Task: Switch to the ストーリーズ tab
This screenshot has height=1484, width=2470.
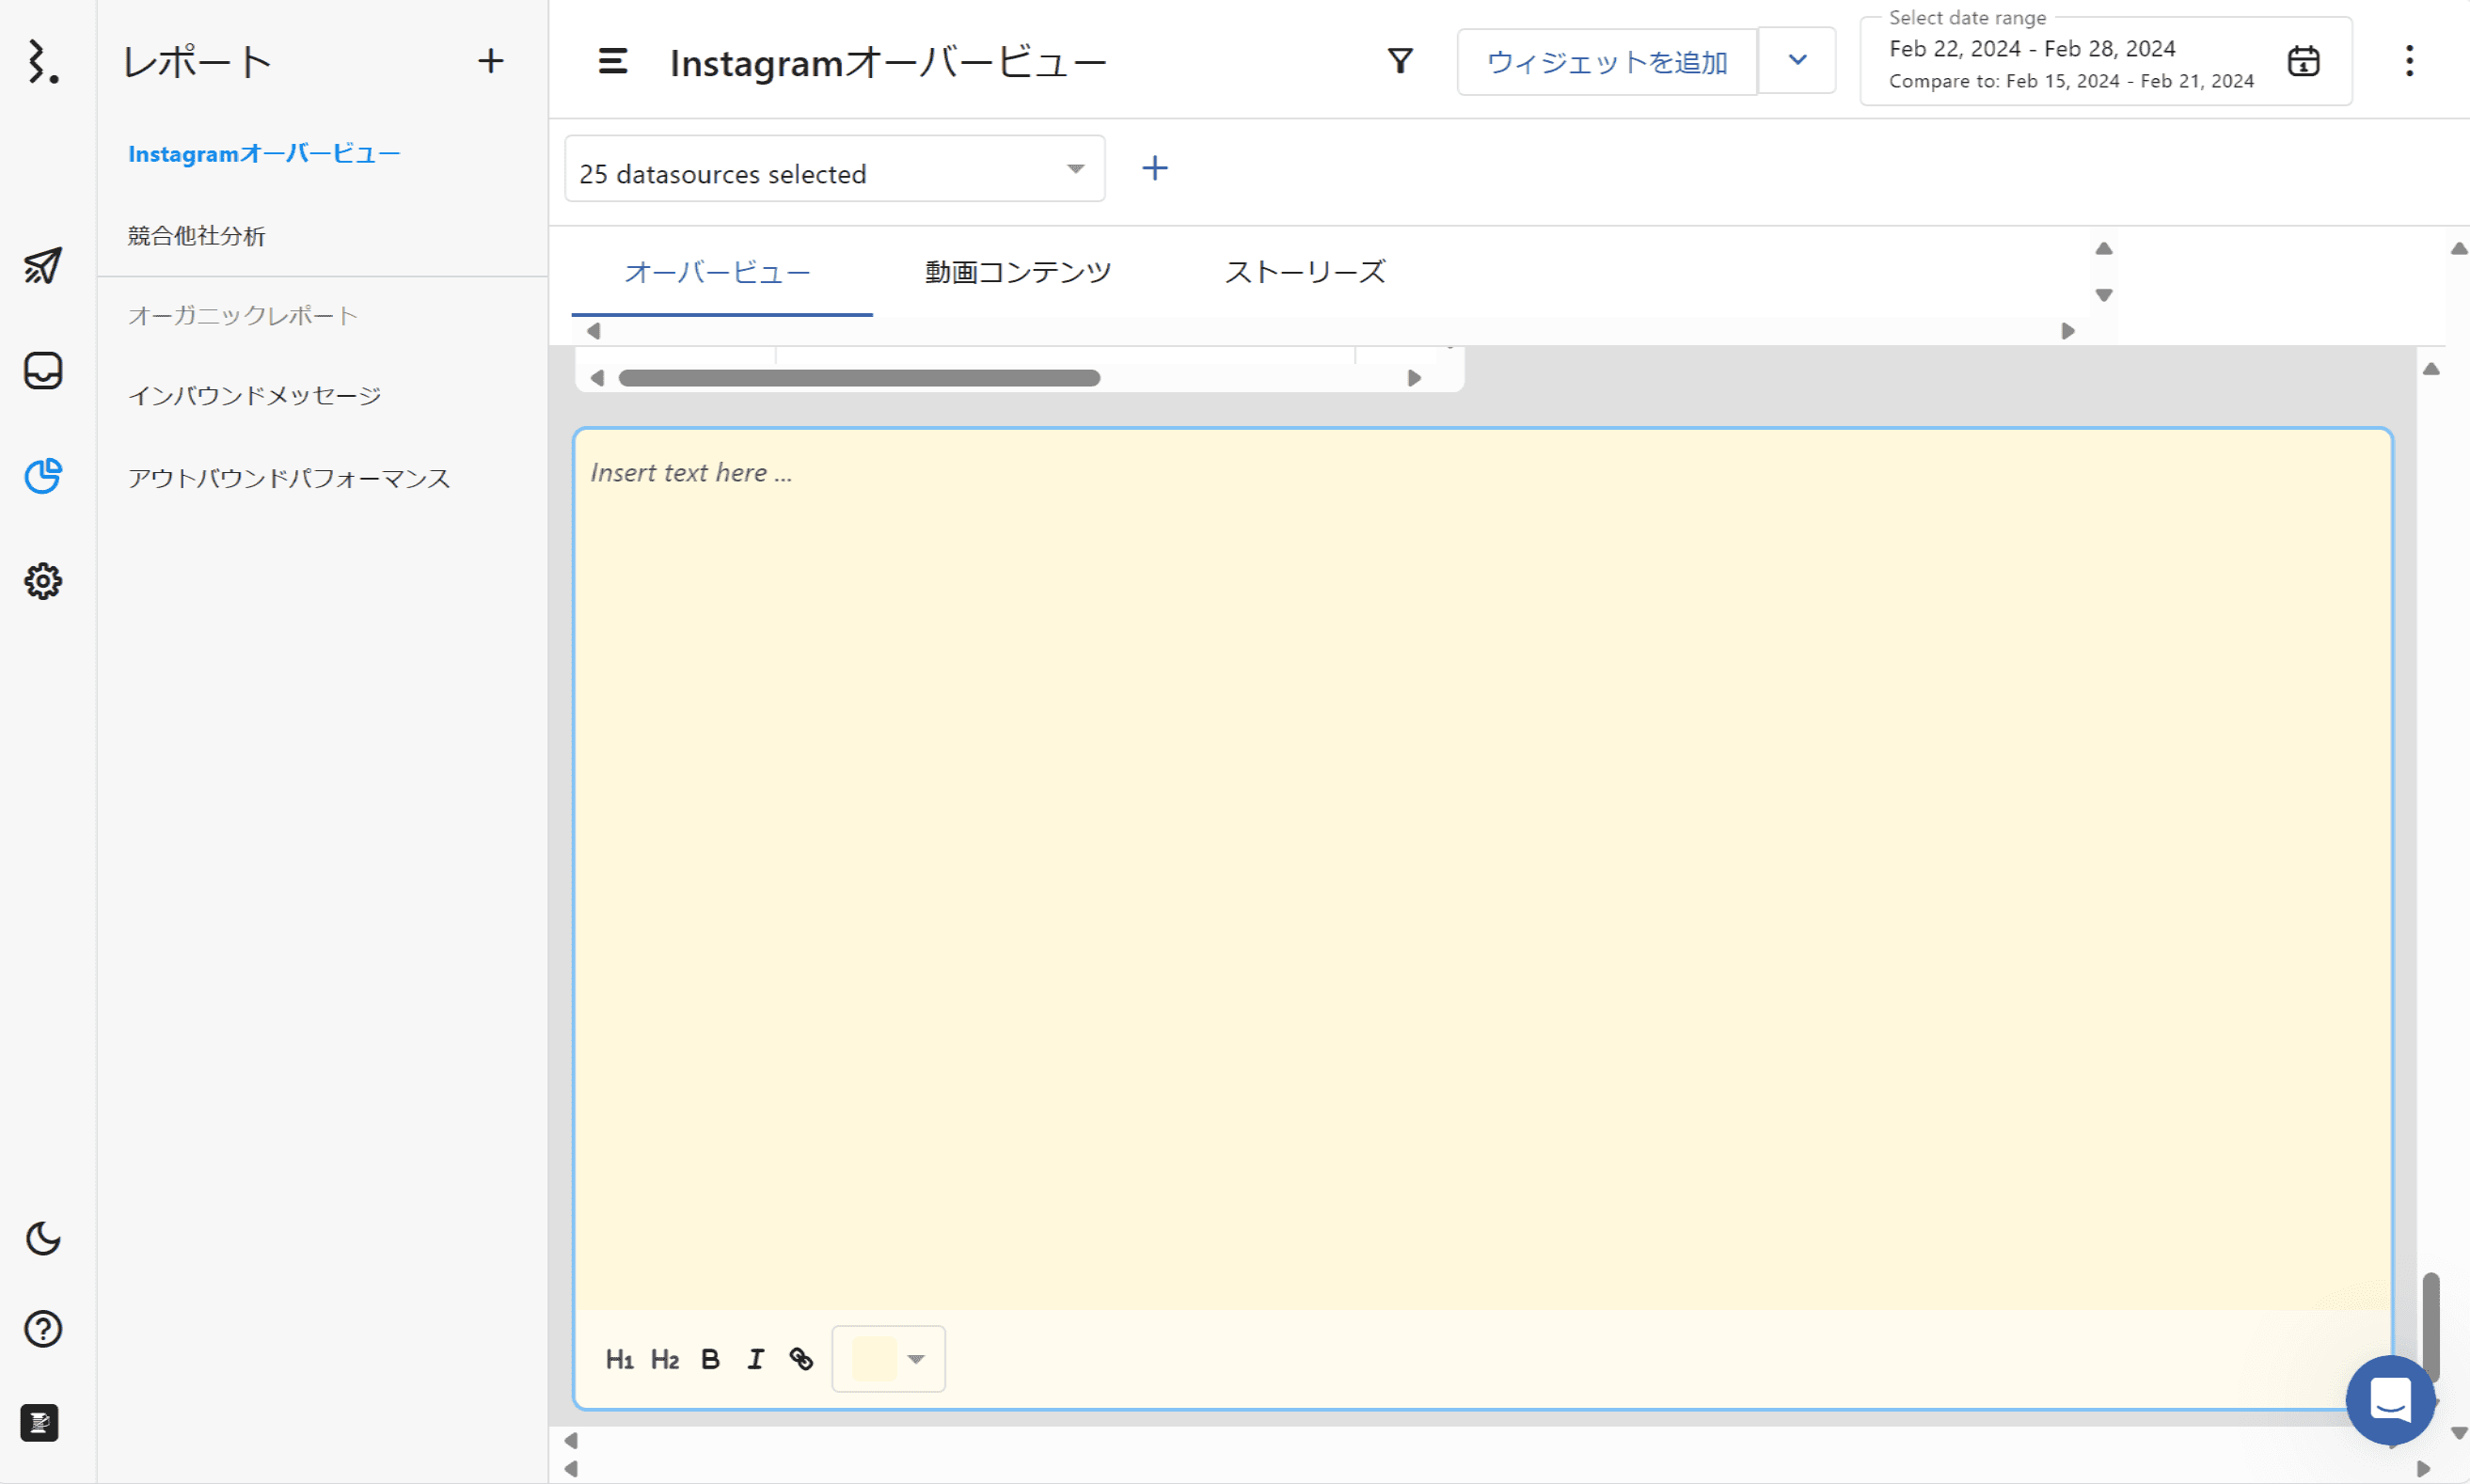Action: point(1305,272)
